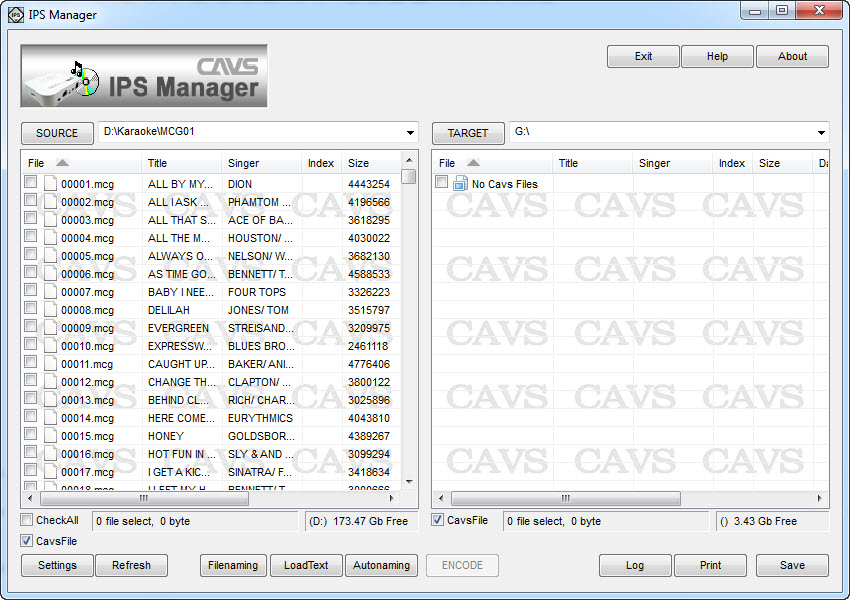
Task: Open the Settings button
Action: [x=57, y=565]
